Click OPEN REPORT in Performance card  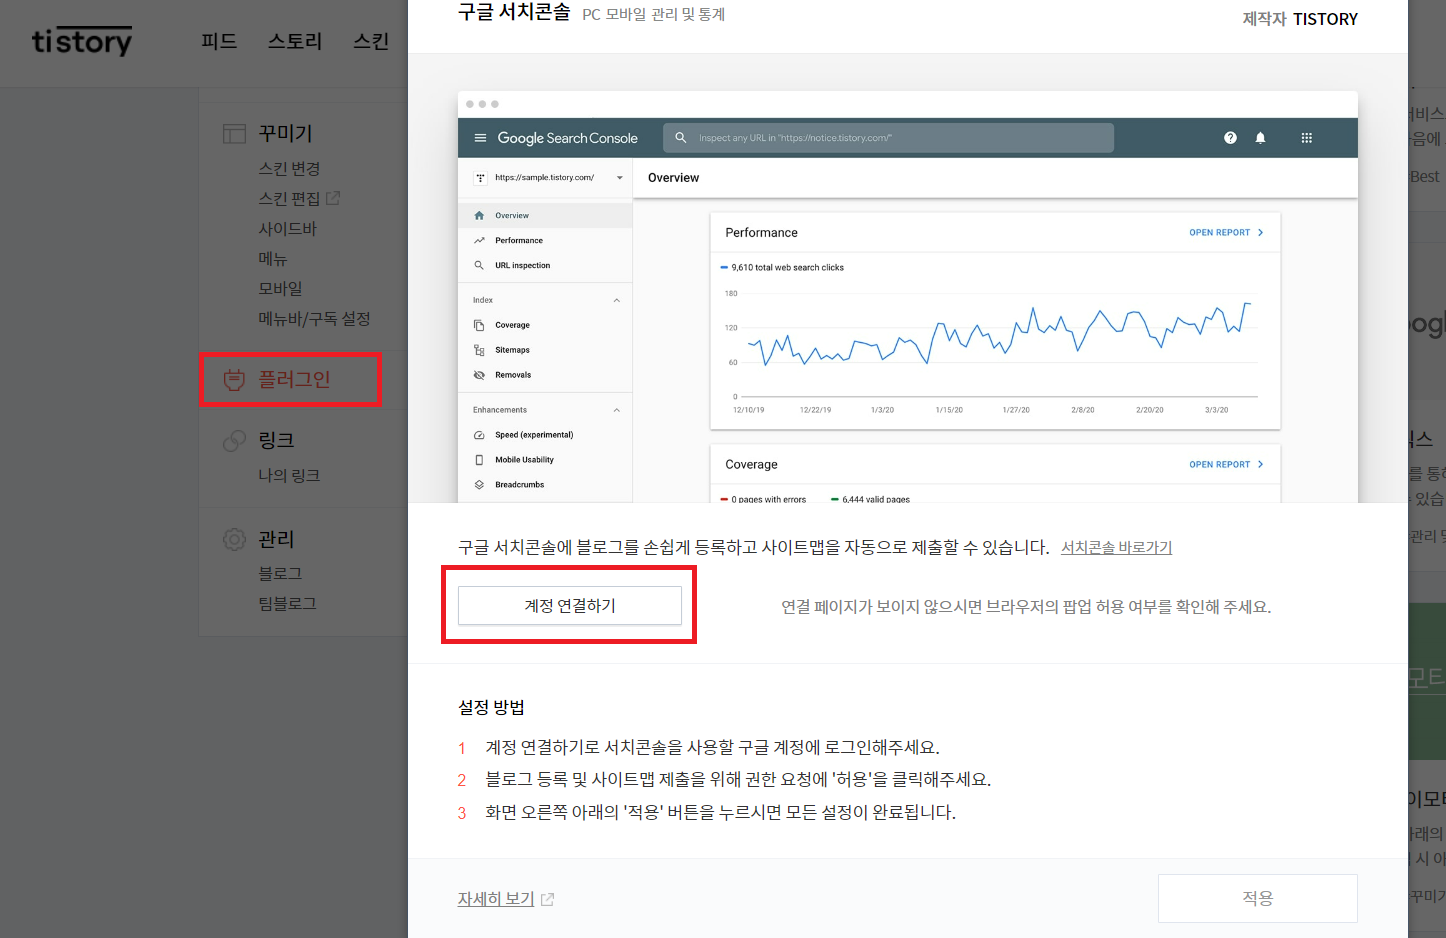(x=1226, y=232)
